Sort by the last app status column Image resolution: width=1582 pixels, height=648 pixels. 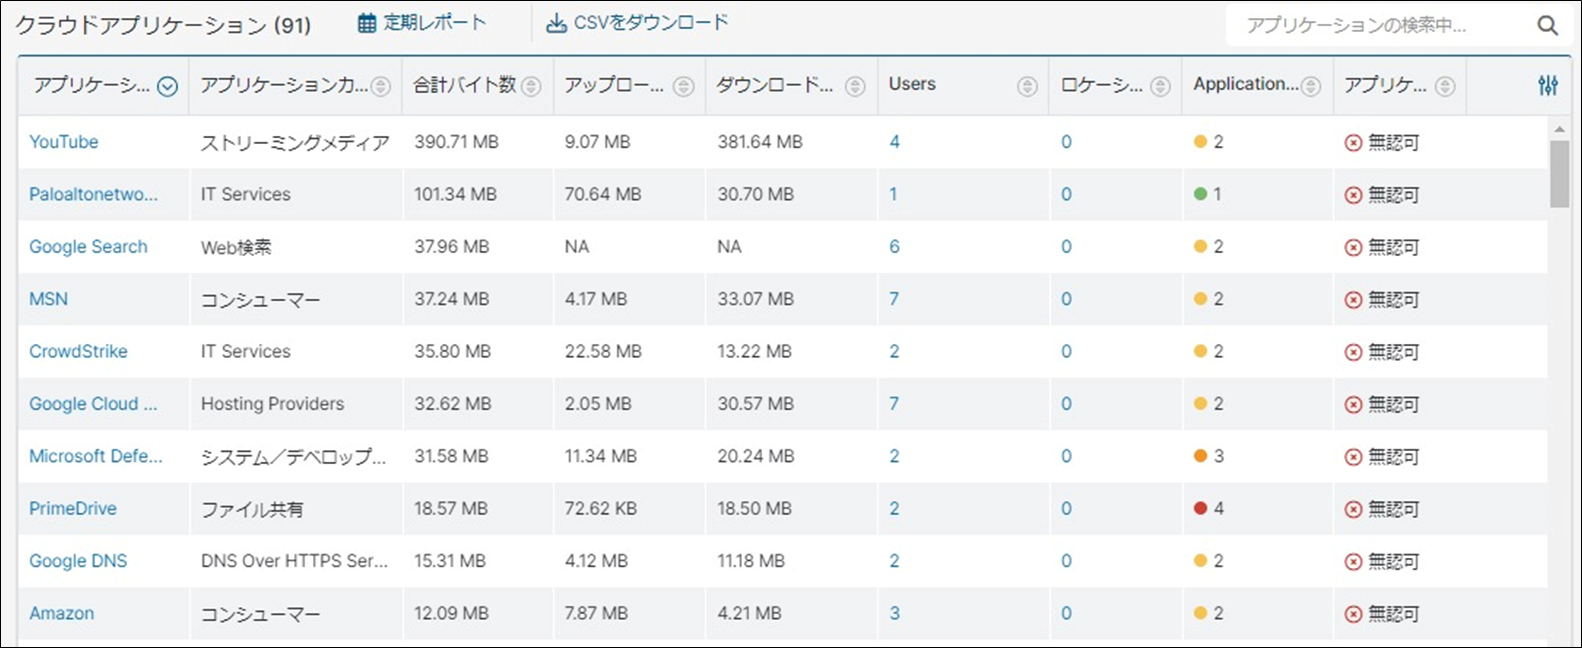pos(1445,87)
